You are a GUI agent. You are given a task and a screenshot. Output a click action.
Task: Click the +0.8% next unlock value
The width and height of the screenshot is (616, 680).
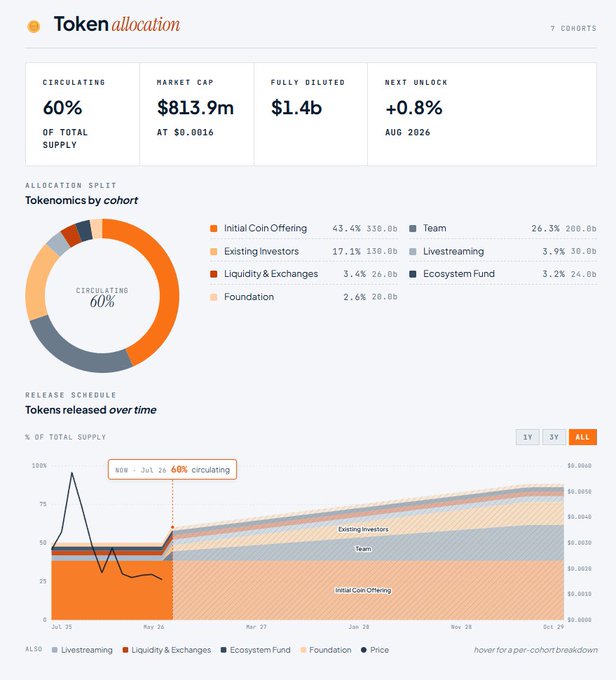coord(413,108)
